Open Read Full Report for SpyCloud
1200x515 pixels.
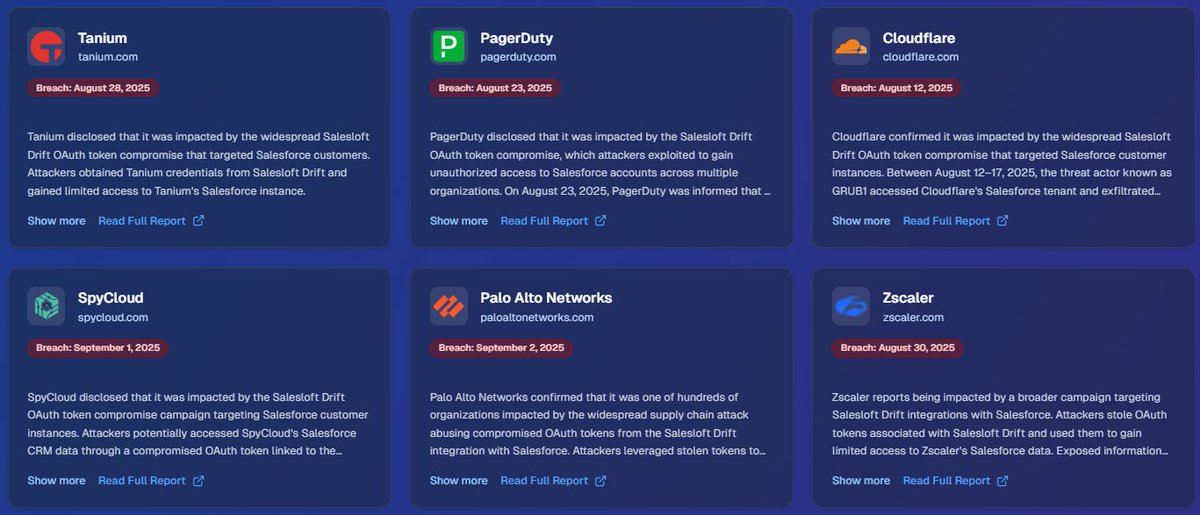(x=151, y=481)
